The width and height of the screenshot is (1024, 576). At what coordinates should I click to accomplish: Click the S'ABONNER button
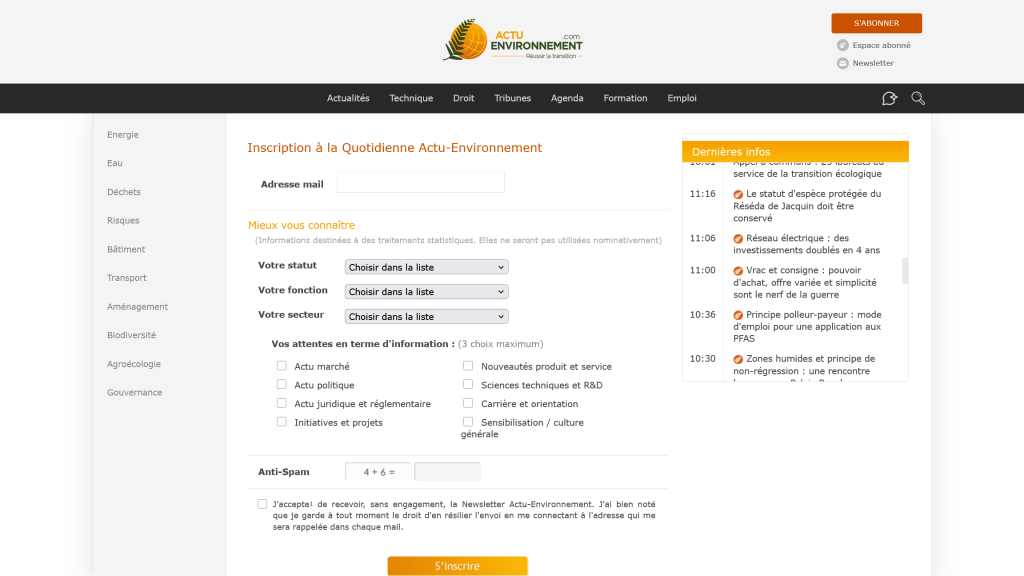click(x=876, y=23)
